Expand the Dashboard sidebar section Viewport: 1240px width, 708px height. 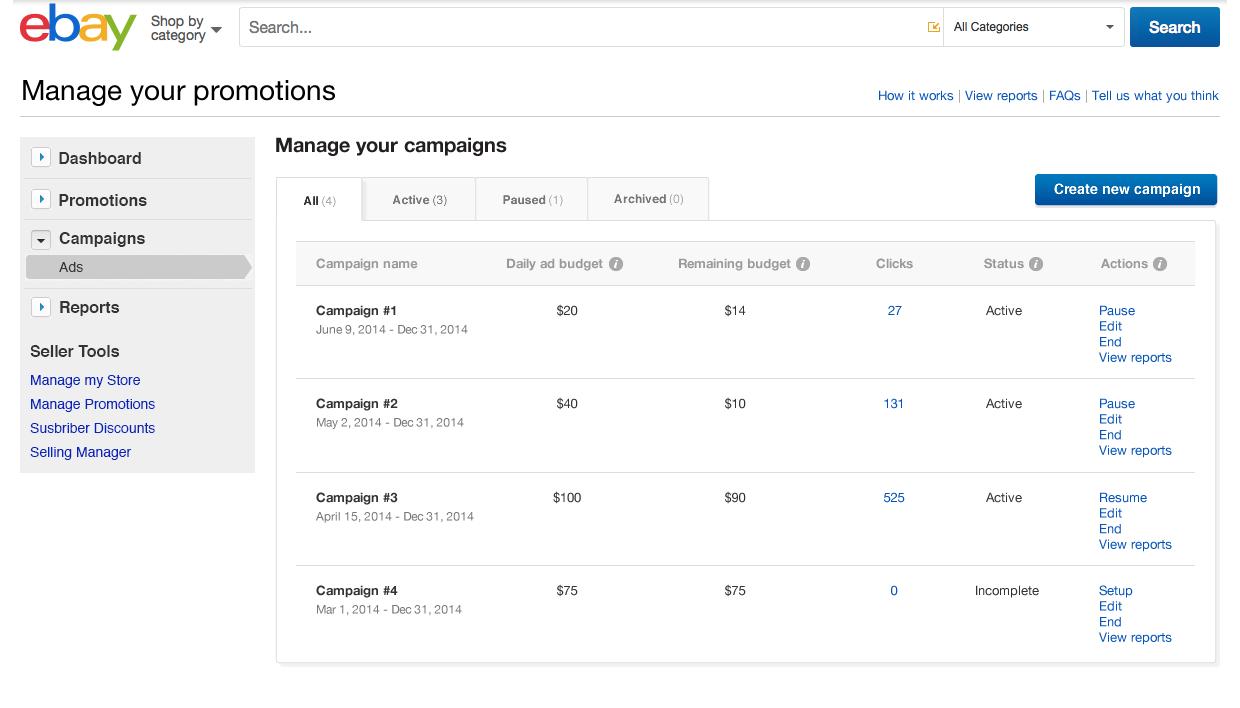pos(41,158)
